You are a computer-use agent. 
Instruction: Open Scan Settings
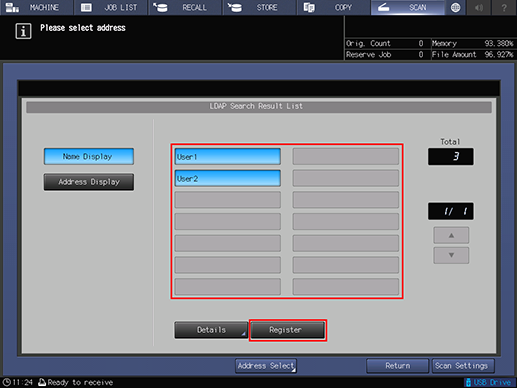[463, 366]
